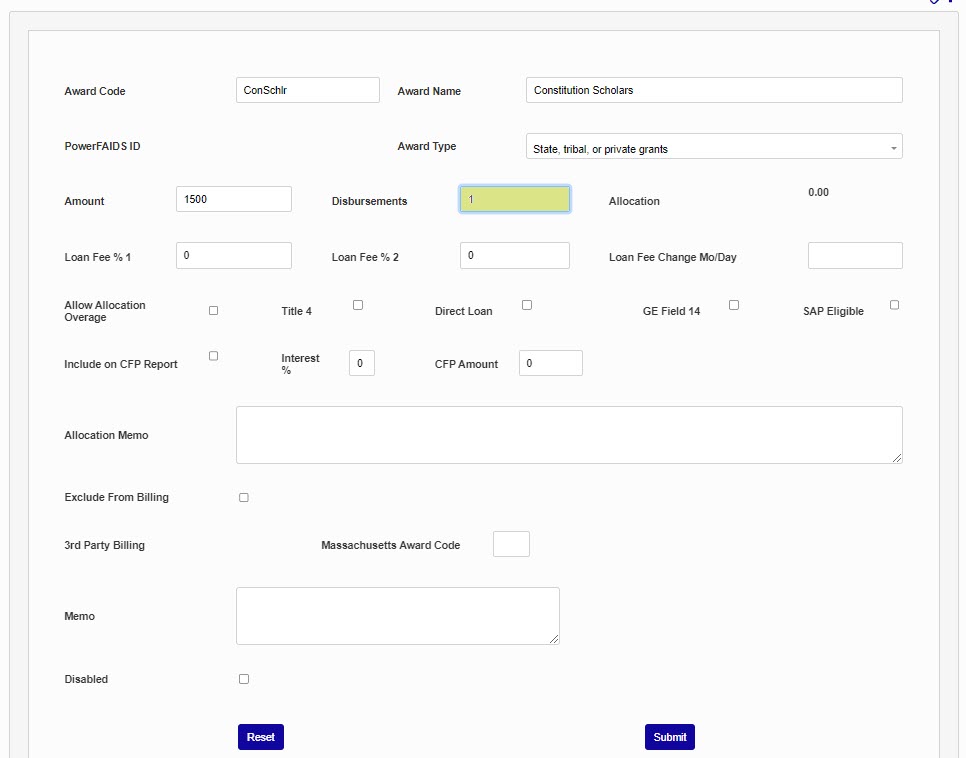Click the CFP Amount input field
This screenshot has width=966, height=758.
pyautogui.click(x=550, y=363)
